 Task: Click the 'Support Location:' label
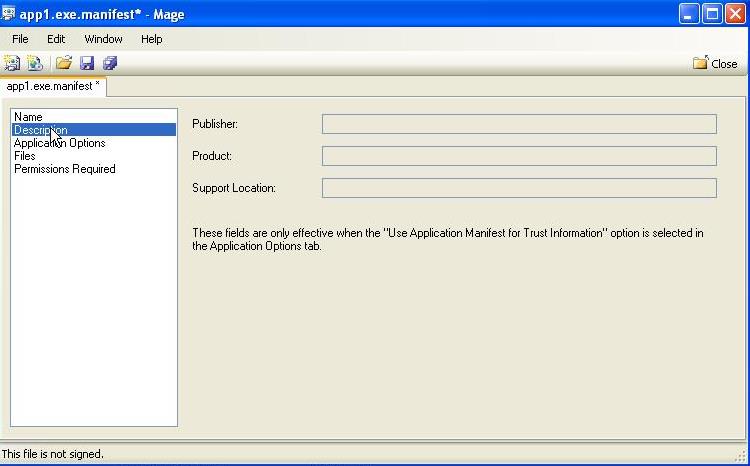234,188
